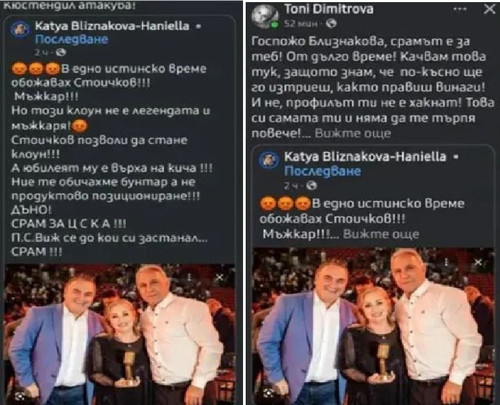Open Katya Bliznakova avatar in shared post
The image size is (500, 405).
pos(269,160)
